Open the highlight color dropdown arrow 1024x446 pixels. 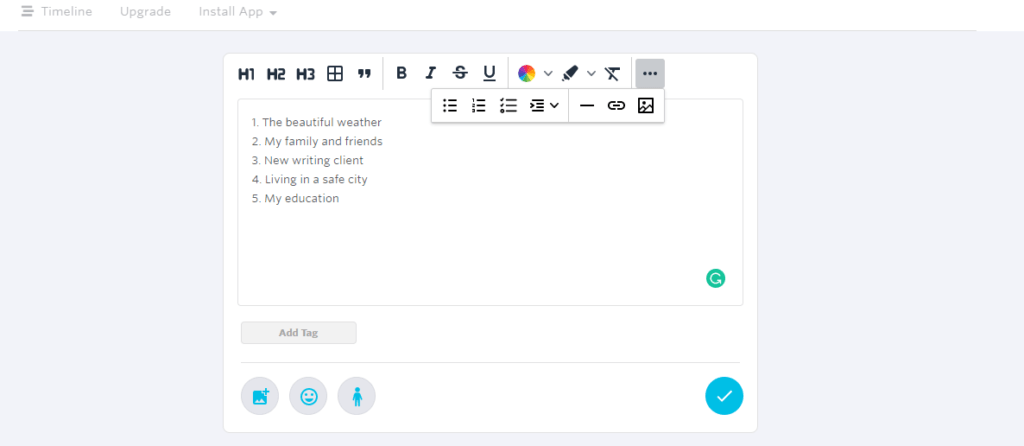click(x=591, y=73)
